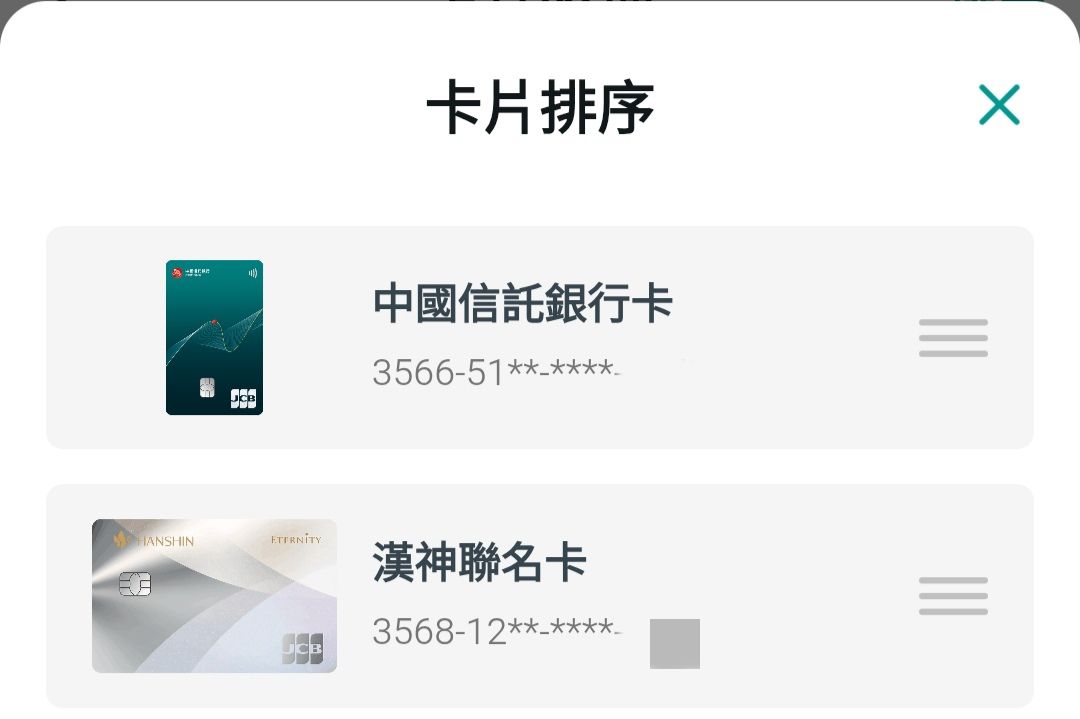1080x719 pixels.
Task: Select the green 中國信託 card thumbnail
Action: [214, 337]
